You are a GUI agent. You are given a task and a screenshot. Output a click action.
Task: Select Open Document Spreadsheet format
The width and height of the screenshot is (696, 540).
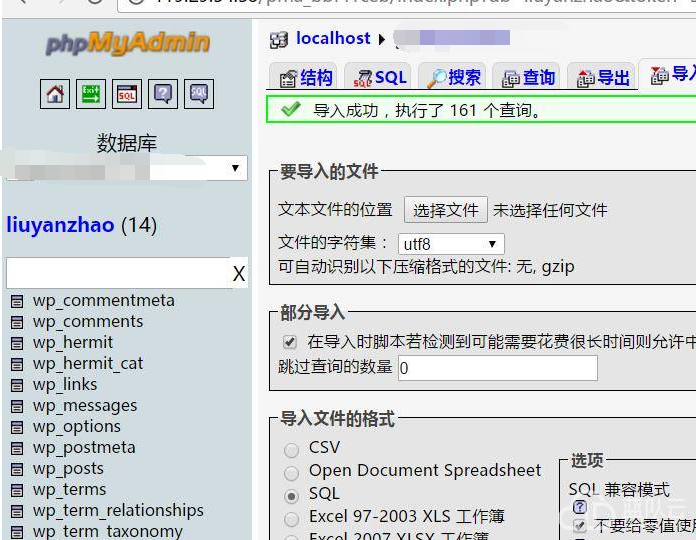(x=292, y=473)
